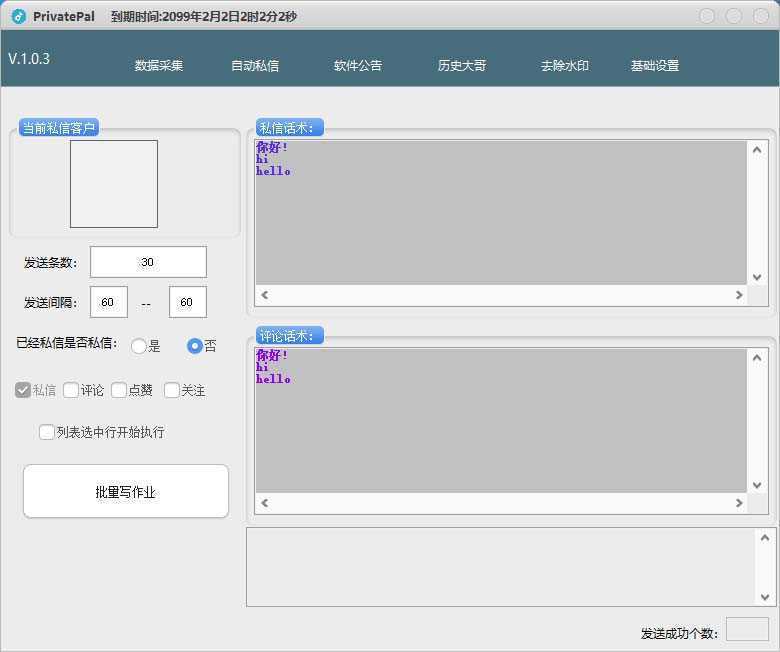Click inside the 私信话术 text area
The image size is (780, 652).
[x=501, y=213]
